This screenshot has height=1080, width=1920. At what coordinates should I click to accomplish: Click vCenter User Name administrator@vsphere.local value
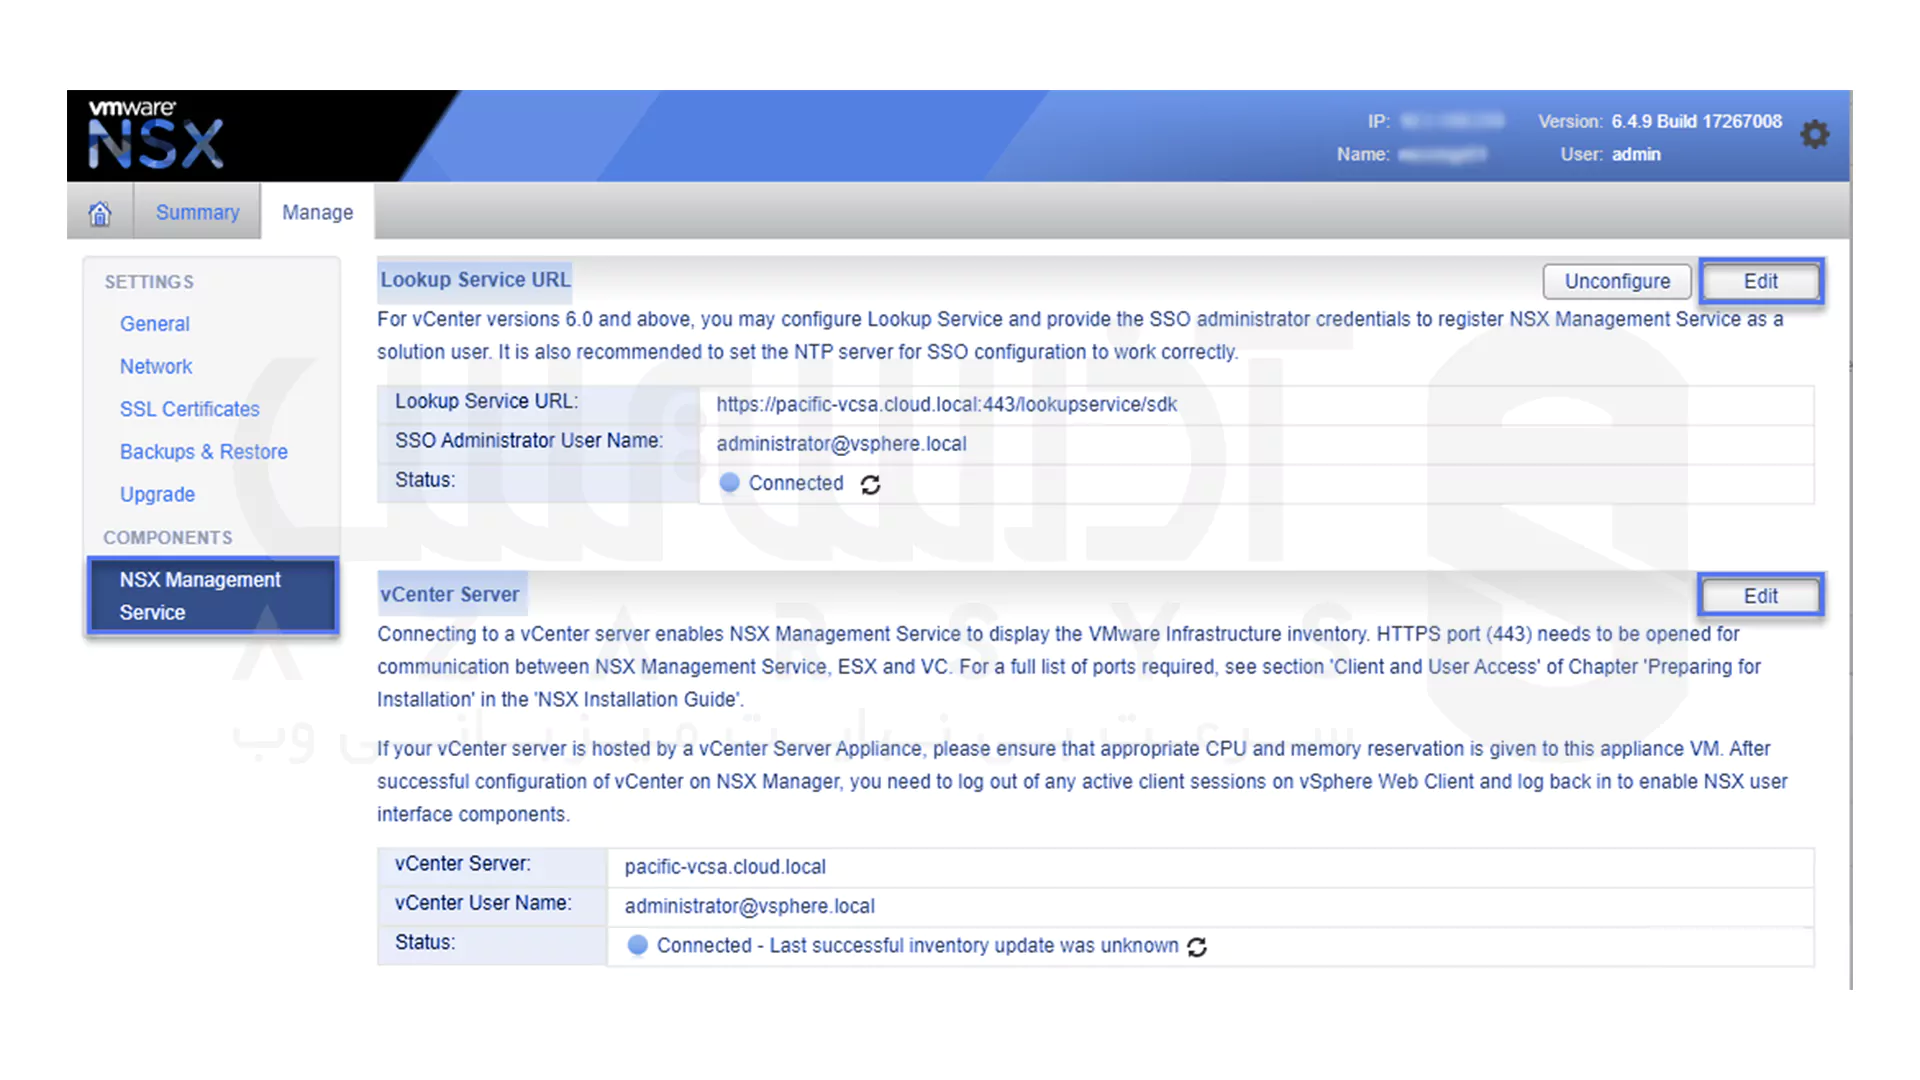[x=749, y=906]
